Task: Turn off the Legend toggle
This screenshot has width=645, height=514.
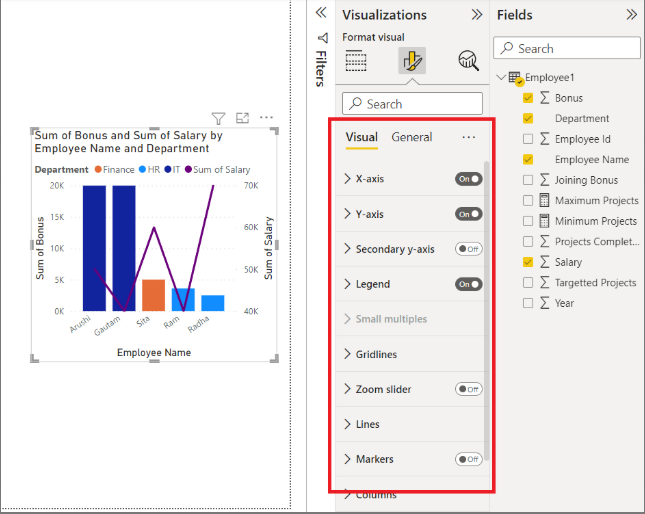Action: tap(469, 284)
